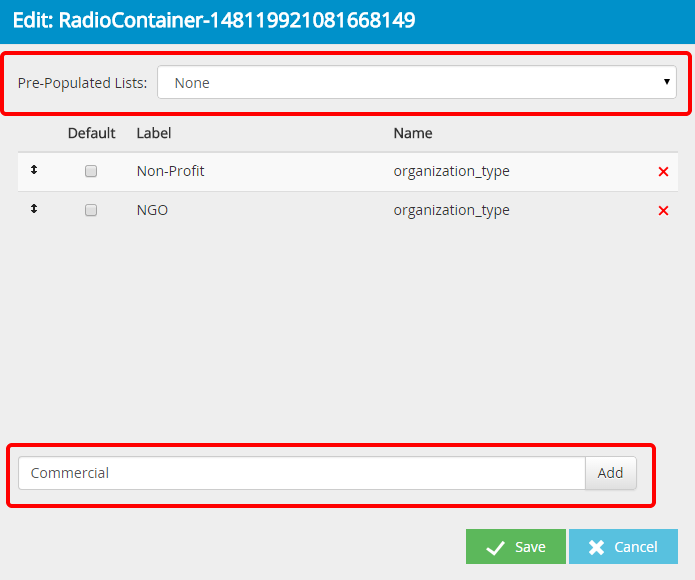
Task: Delete the Non-Profit option with red X
Action: click(663, 172)
